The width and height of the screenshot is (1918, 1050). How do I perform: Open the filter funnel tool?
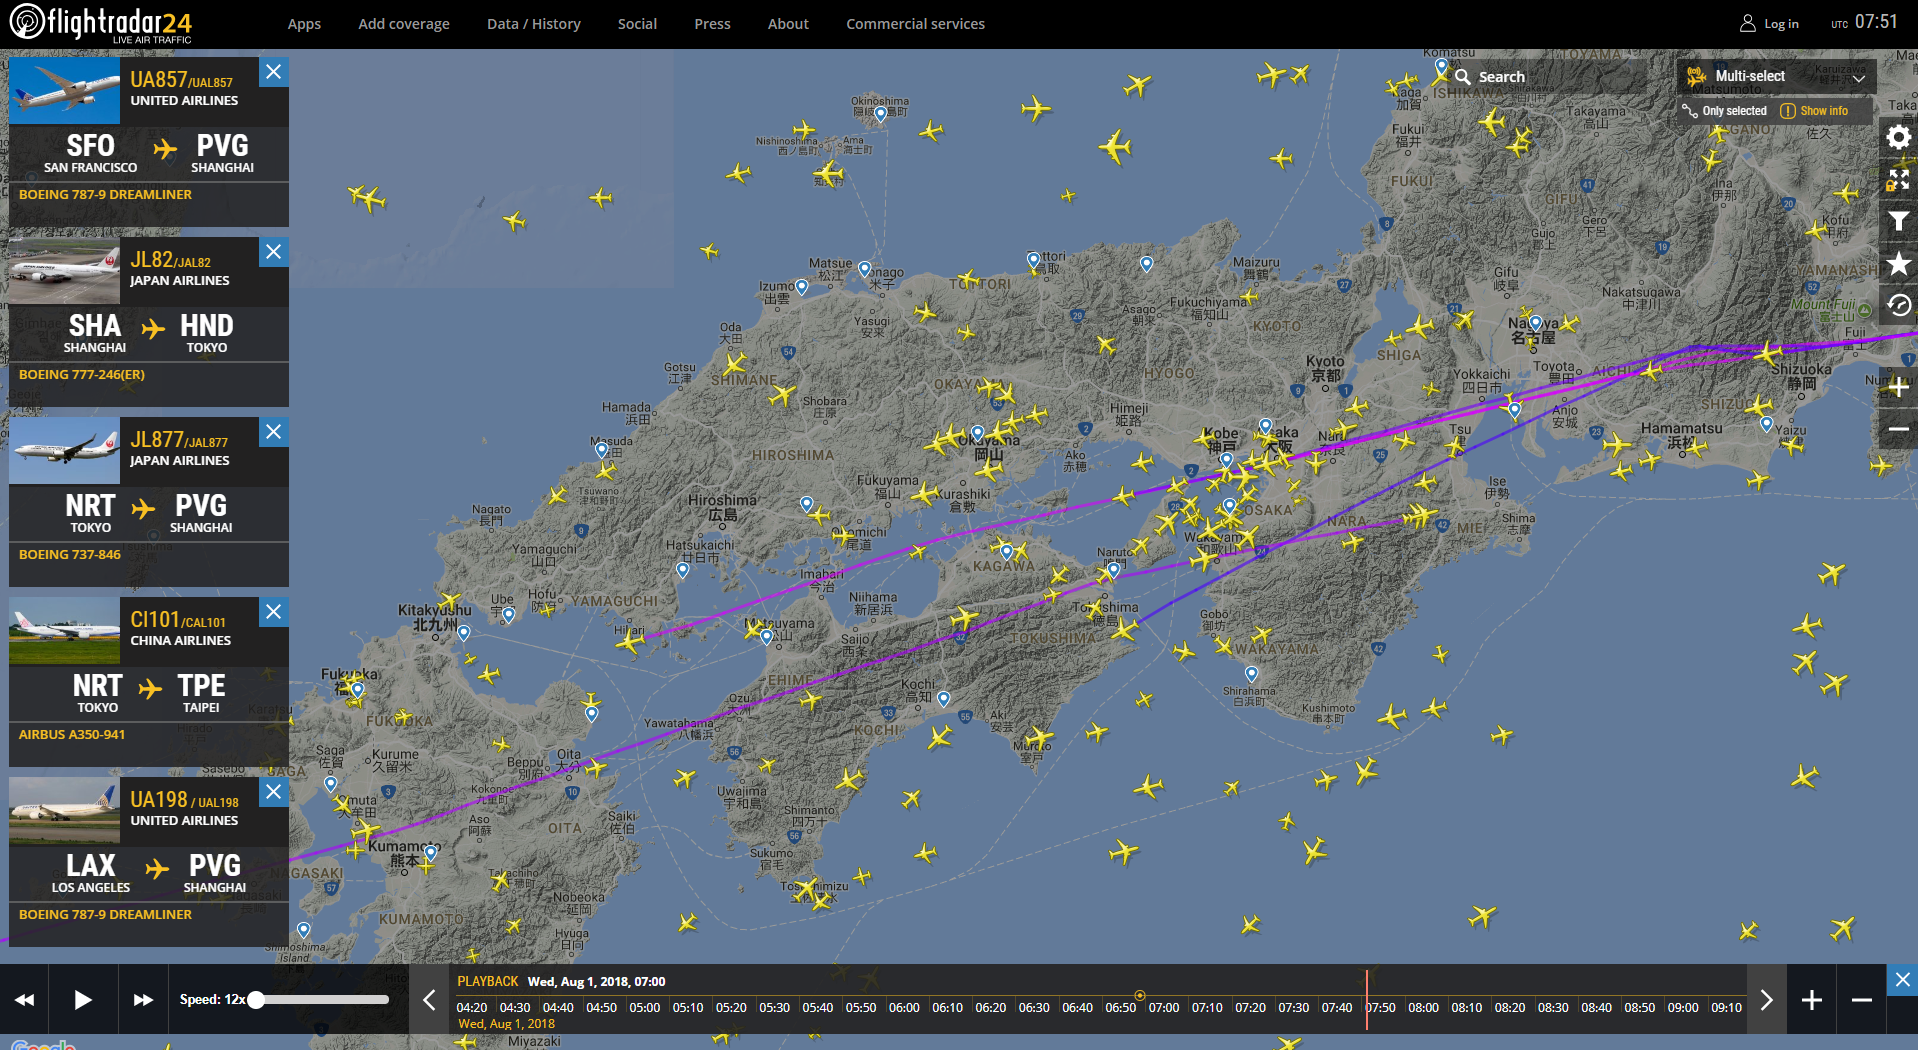[x=1898, y=222]
